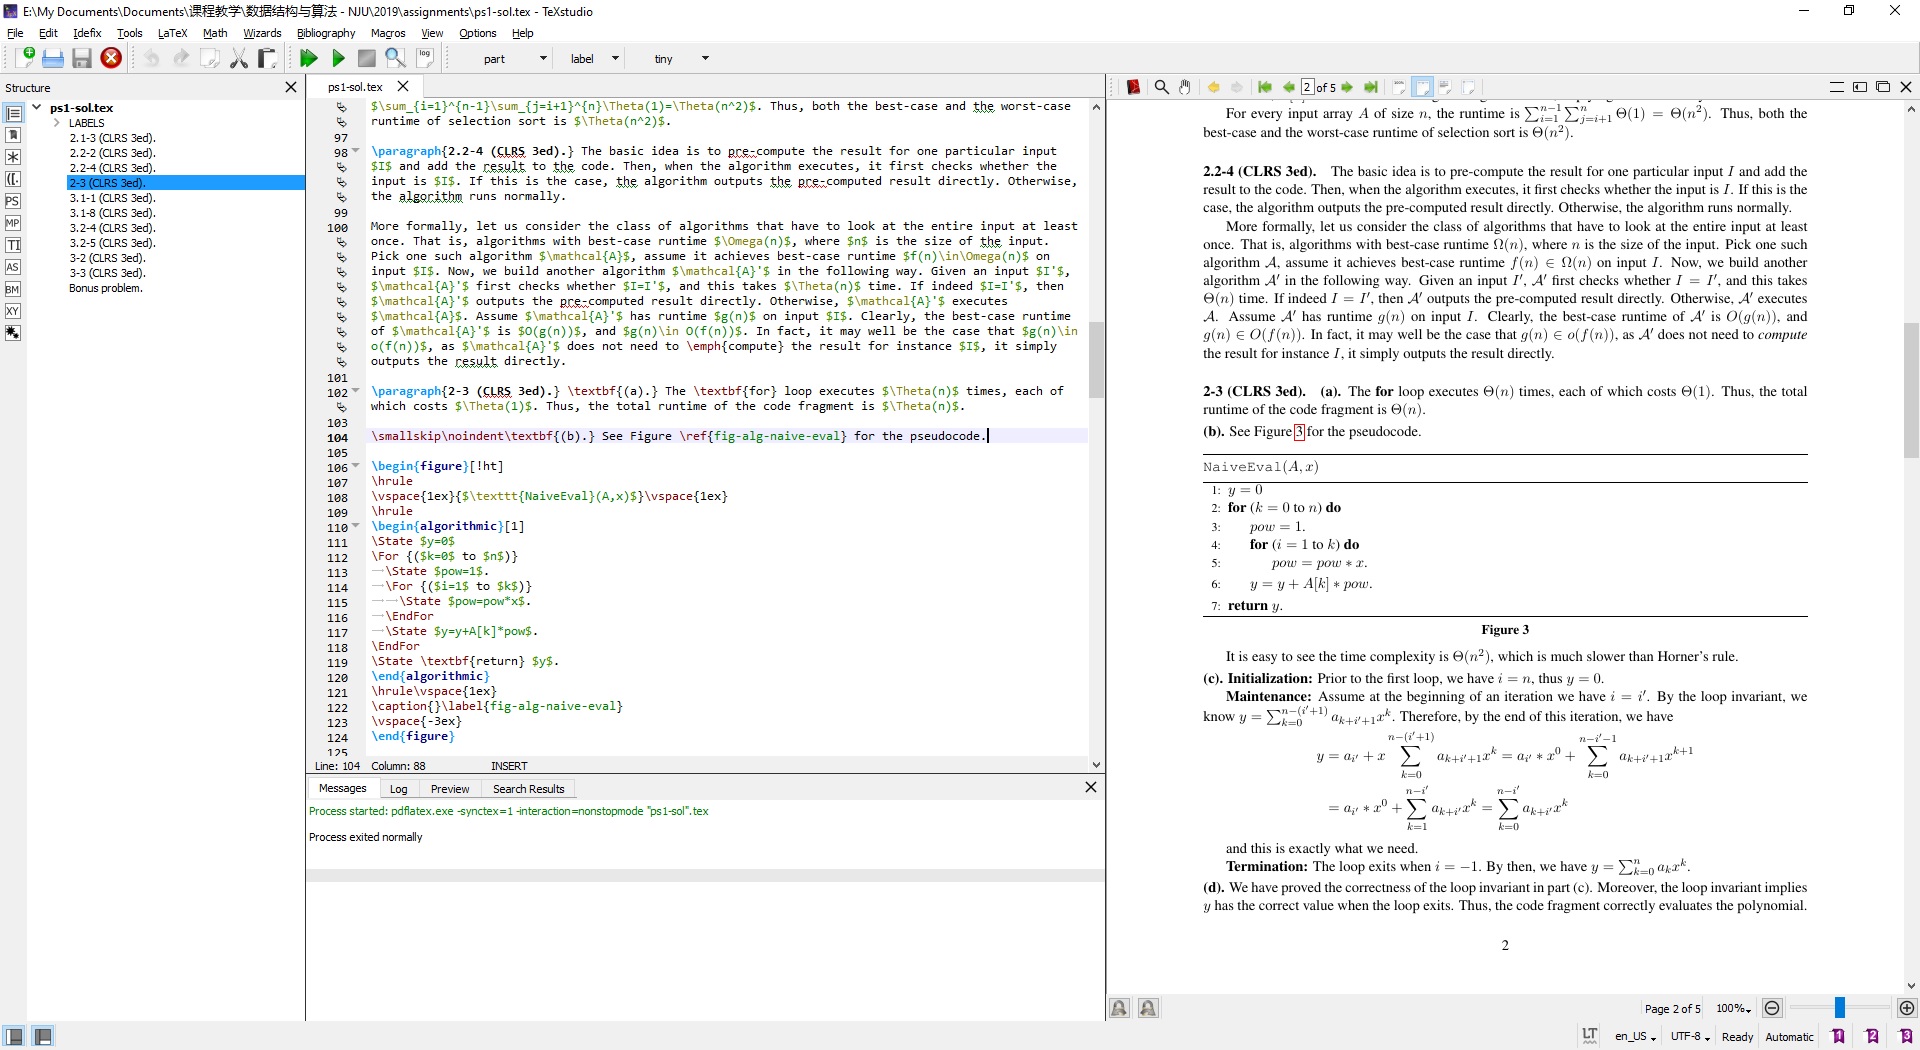
Task: Stop the running compilation
Action: pos(367,58)
